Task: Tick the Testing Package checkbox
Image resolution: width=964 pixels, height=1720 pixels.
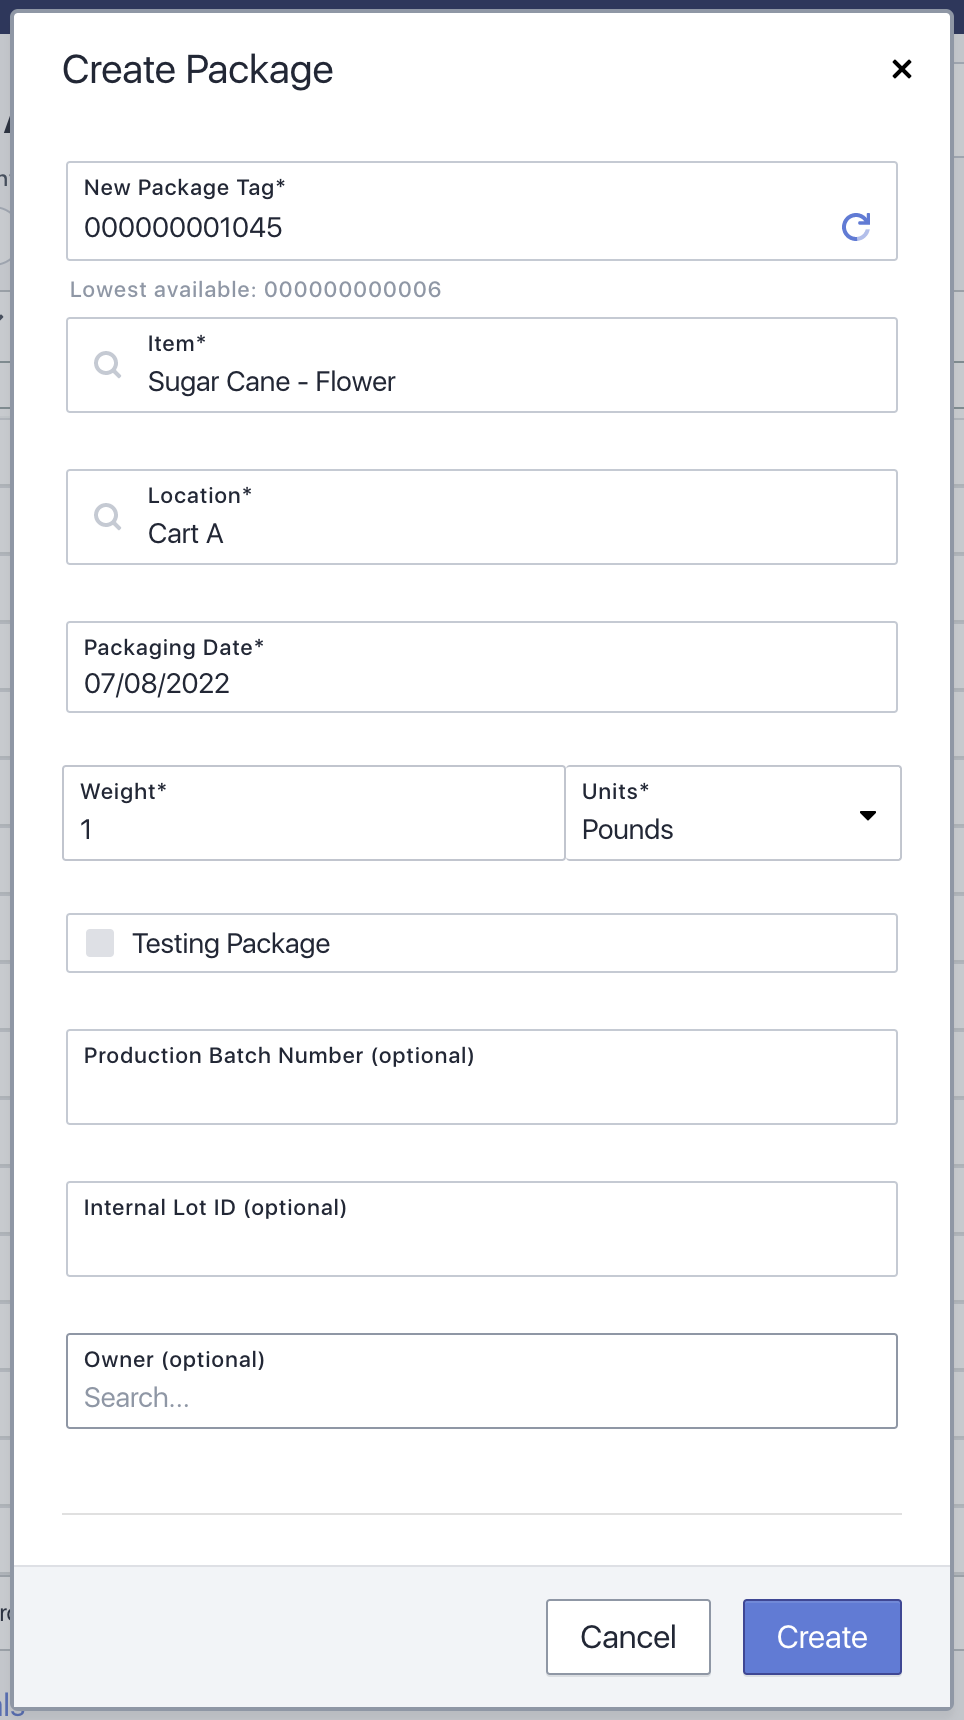Action: click(100, 943)
